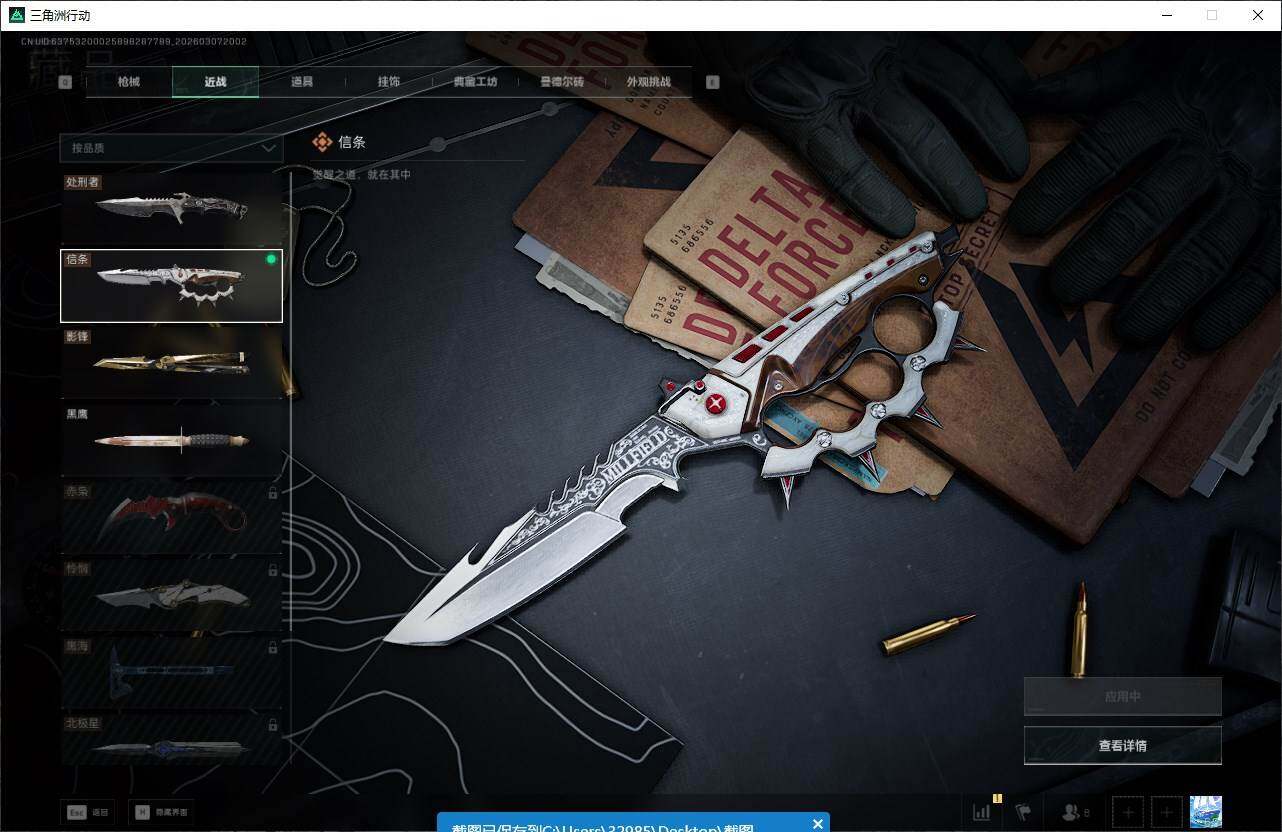
Task: Click the lock icon on 北极星
Action: pos(272,723)
